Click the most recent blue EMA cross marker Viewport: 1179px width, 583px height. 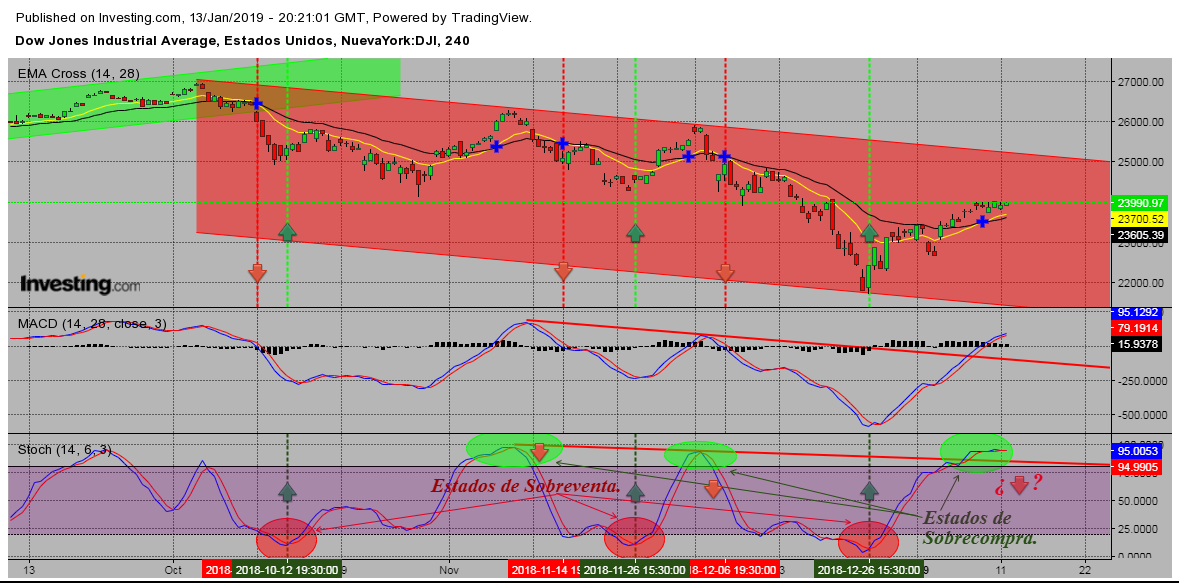pyautogui.click(x=982, y=220)
